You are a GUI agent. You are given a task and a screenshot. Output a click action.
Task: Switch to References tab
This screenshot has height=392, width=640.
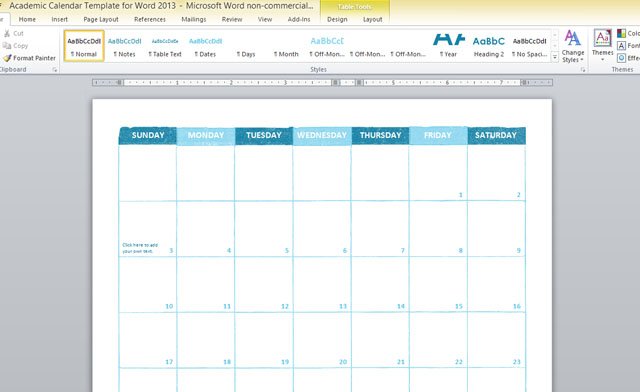click(x=150, y=19)
